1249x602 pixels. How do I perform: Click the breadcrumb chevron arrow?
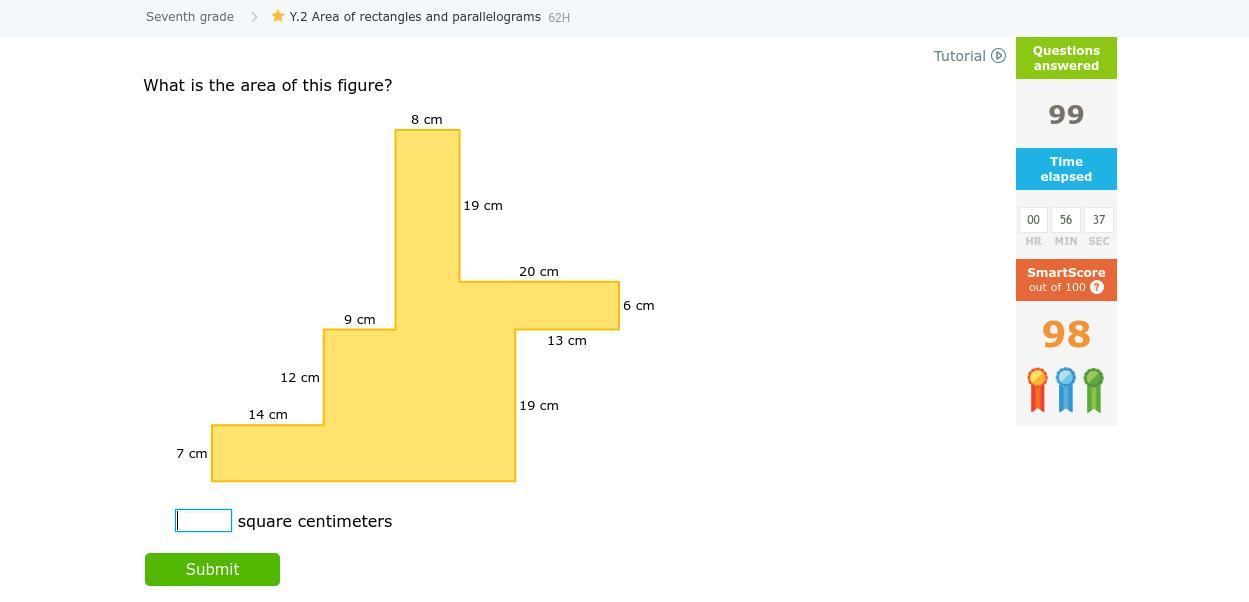tap(254, 17)
